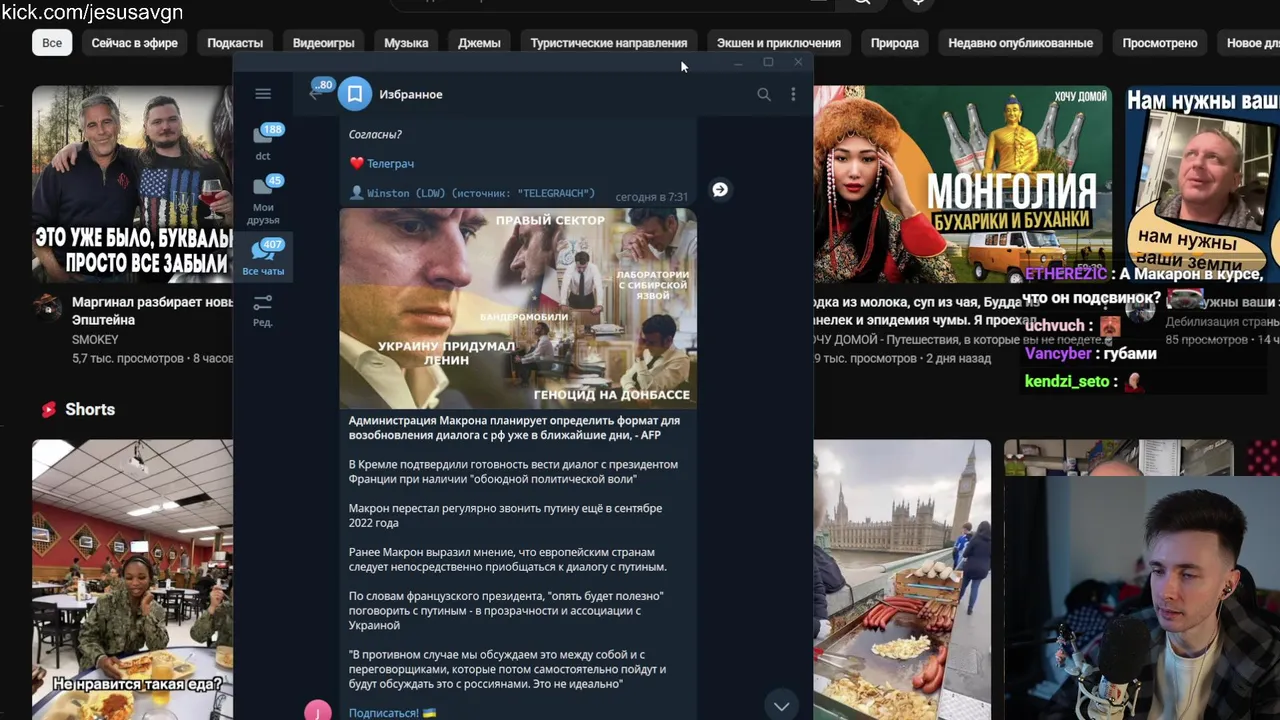Open the Телеграч link in message
The width and height of the screenshot is (1280, 720).
click(390, 163)
